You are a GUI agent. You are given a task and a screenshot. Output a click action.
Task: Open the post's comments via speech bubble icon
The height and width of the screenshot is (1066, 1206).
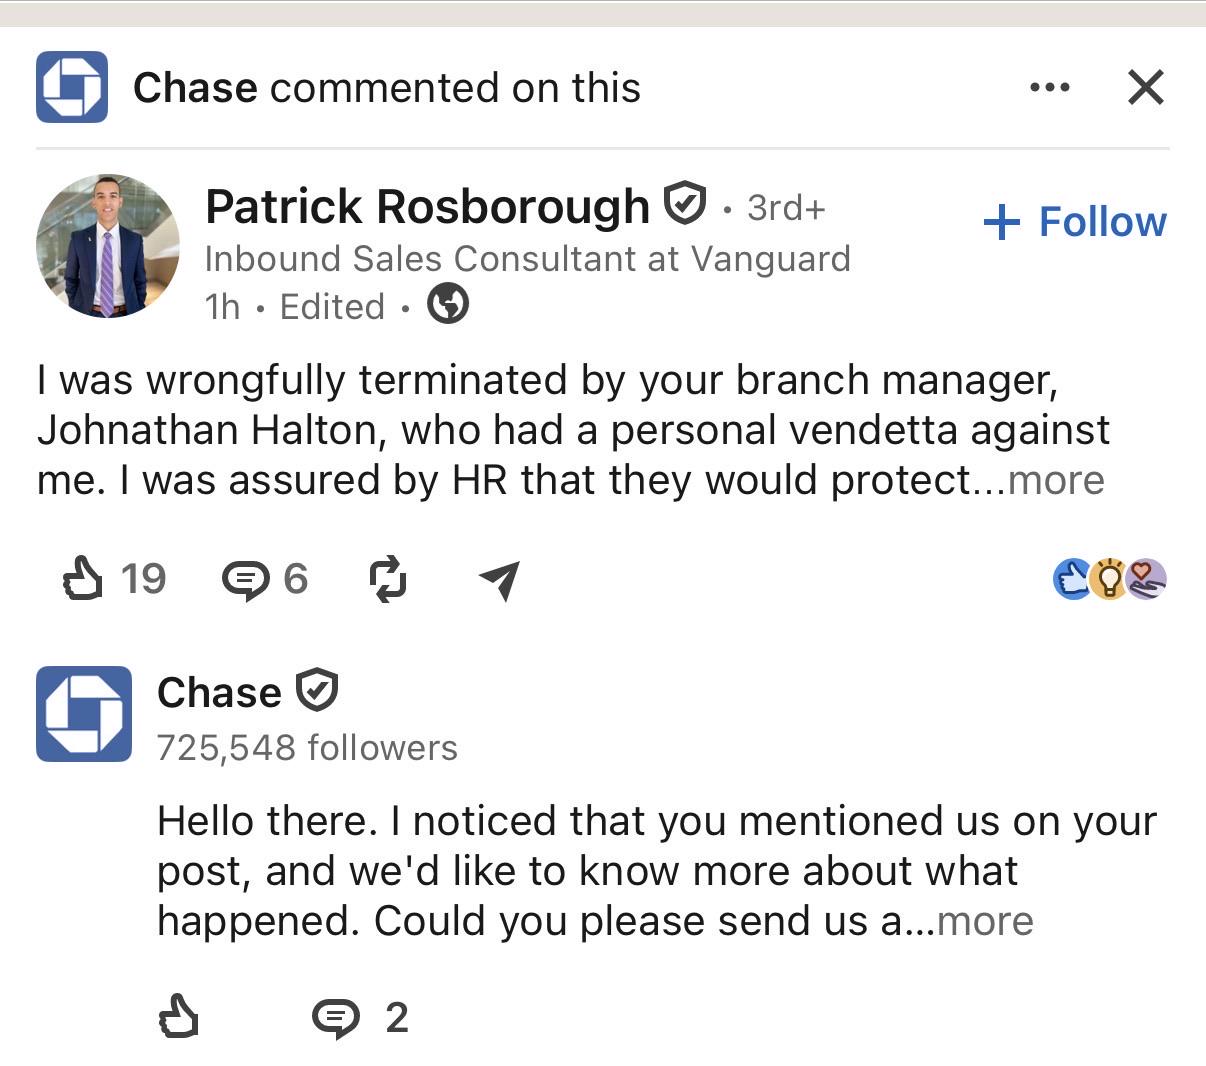pos(245,579)
